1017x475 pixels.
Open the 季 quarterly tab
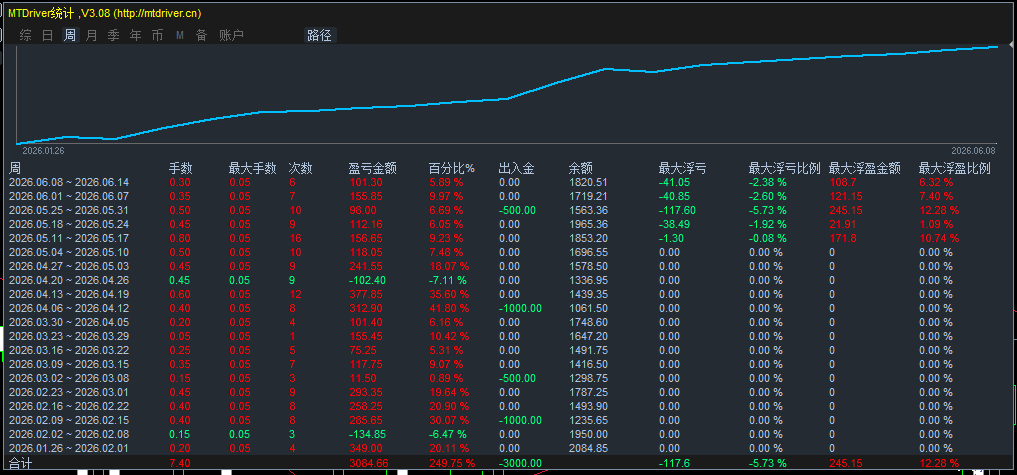click(x=114, y=36)
